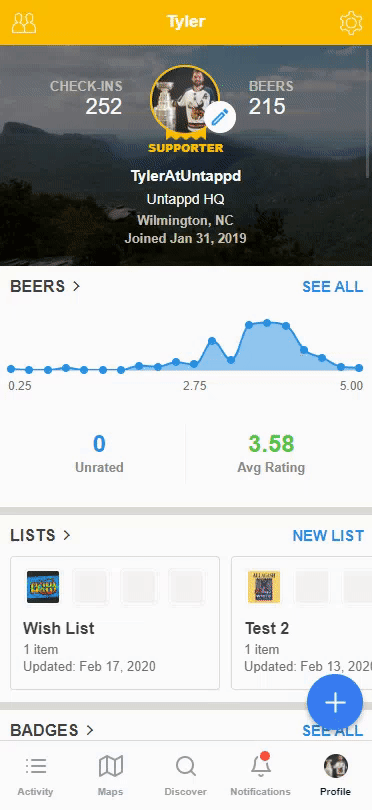Screen dimensions: 372x810
Task: Open the Test 2 list card
Action: point(302,622)
